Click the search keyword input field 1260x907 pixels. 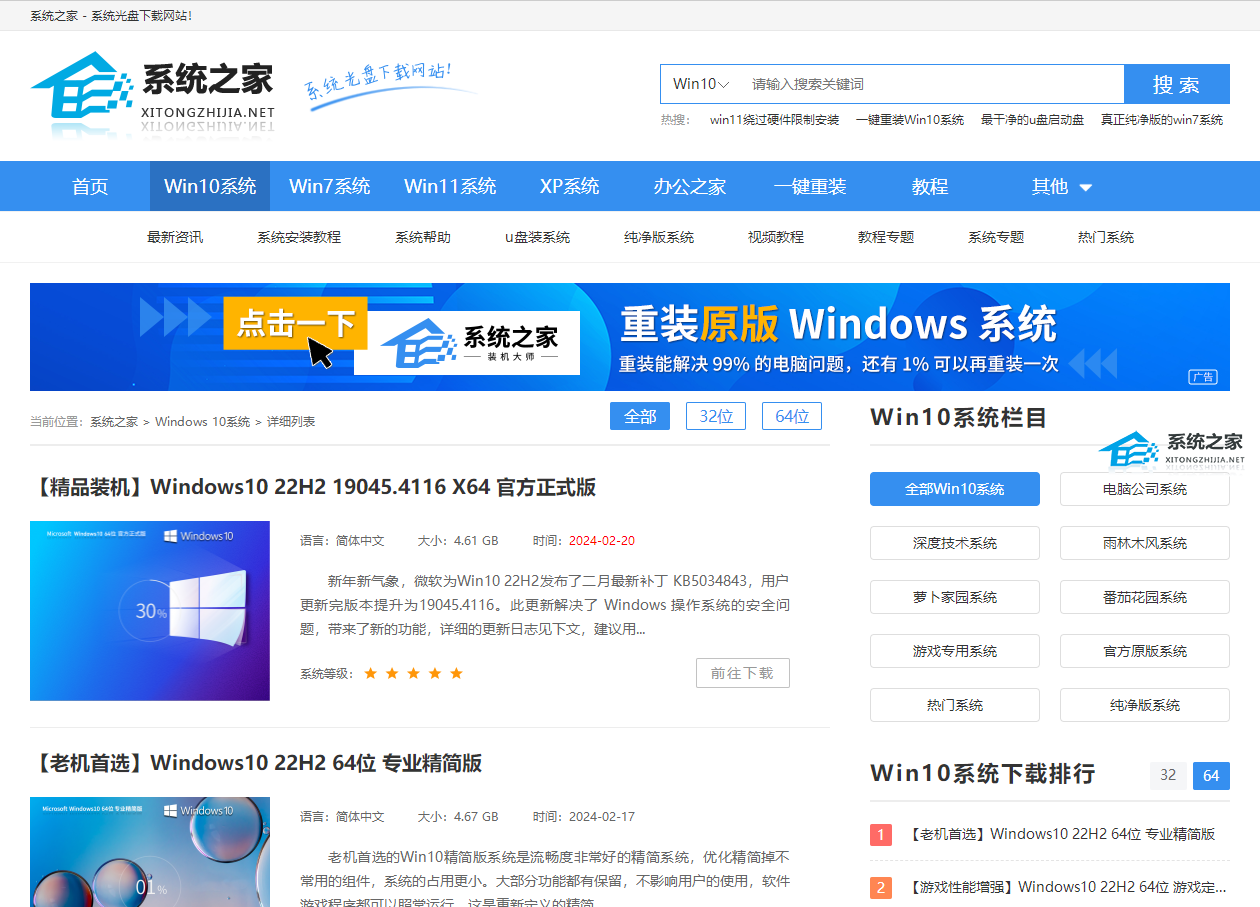932,84
